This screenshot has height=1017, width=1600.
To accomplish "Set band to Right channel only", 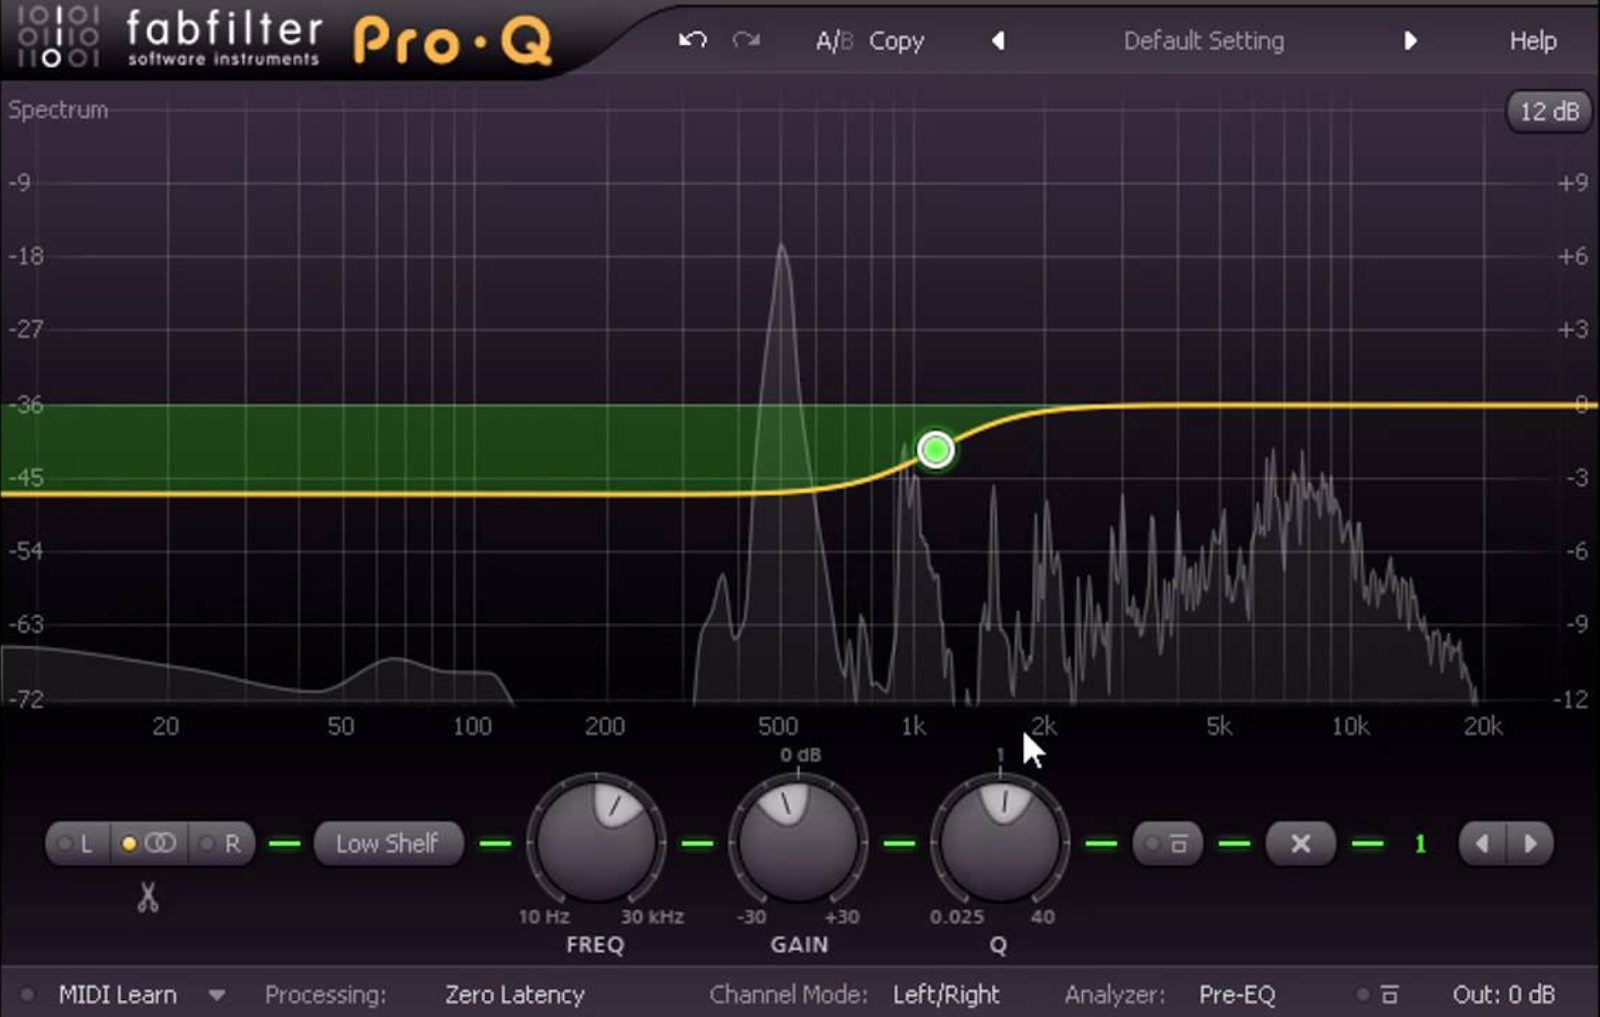I will (x=222, y=844).
